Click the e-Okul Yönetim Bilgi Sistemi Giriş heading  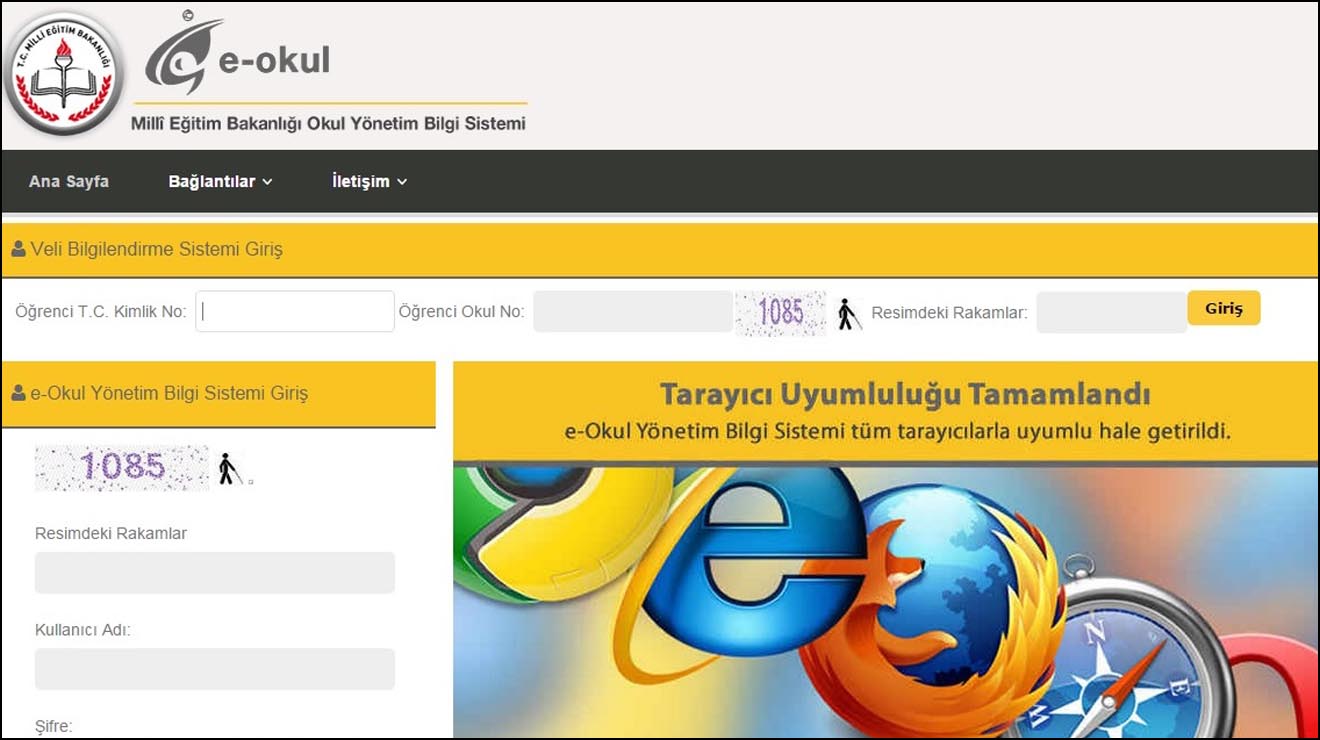pos(169,393)
